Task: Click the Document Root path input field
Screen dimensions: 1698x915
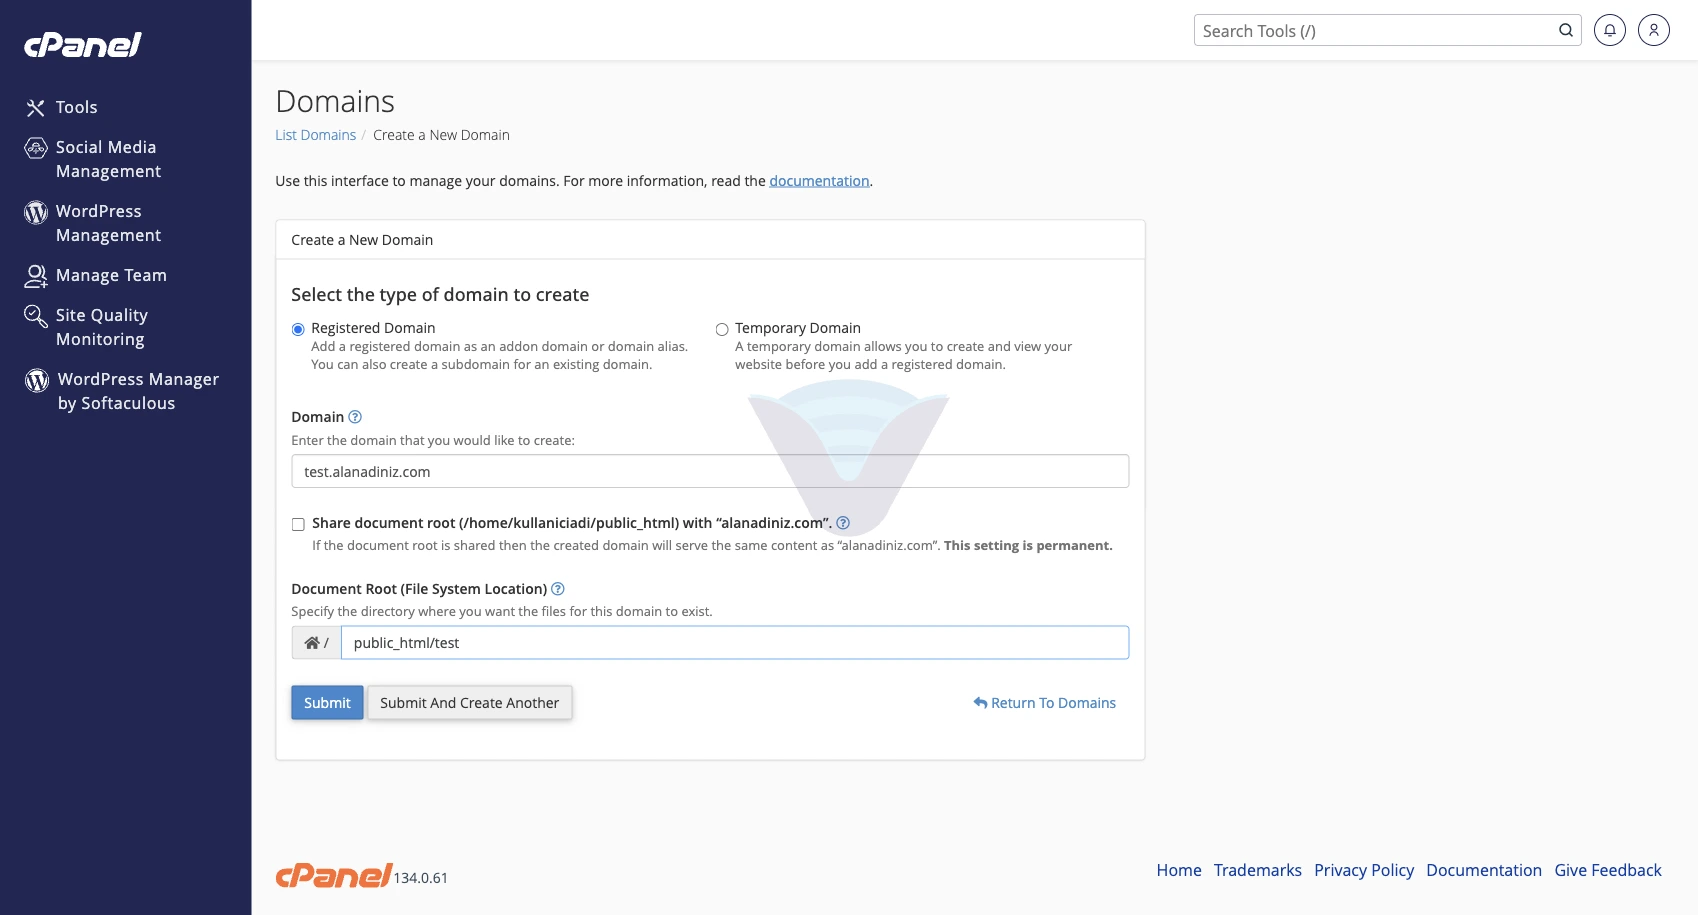Action: (735, 643)
